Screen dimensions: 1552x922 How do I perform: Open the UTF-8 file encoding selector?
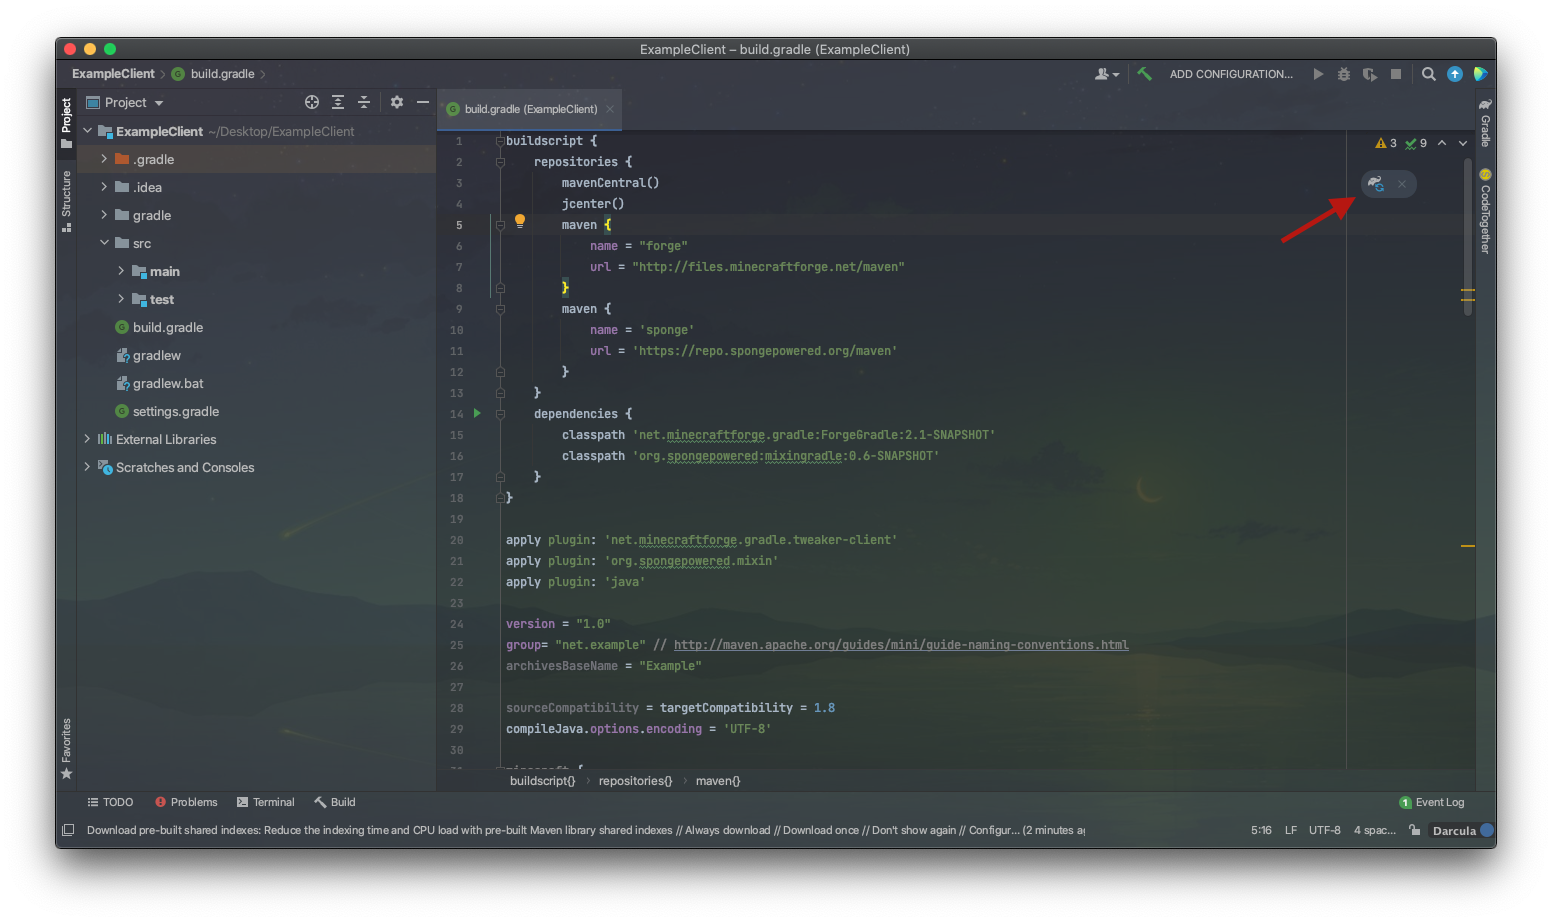tap(1325, 830)
